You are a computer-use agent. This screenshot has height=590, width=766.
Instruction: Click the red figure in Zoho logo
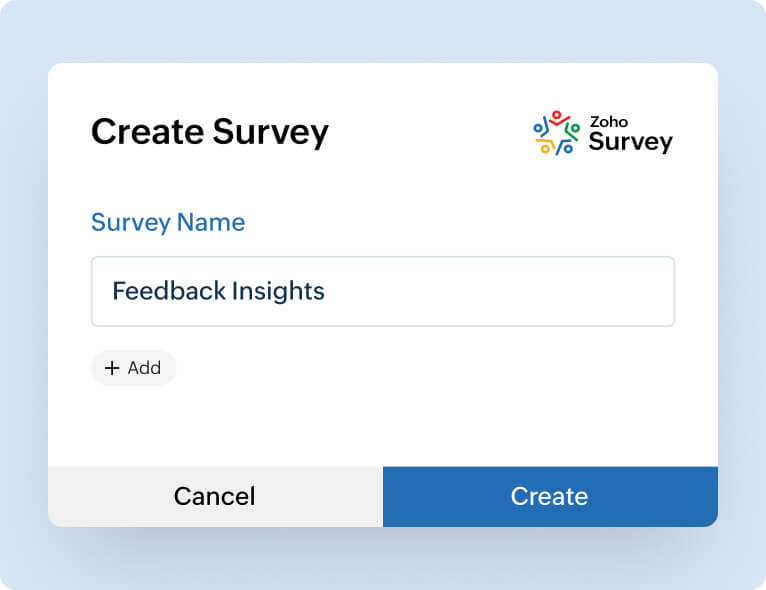[x=557, y=119]
